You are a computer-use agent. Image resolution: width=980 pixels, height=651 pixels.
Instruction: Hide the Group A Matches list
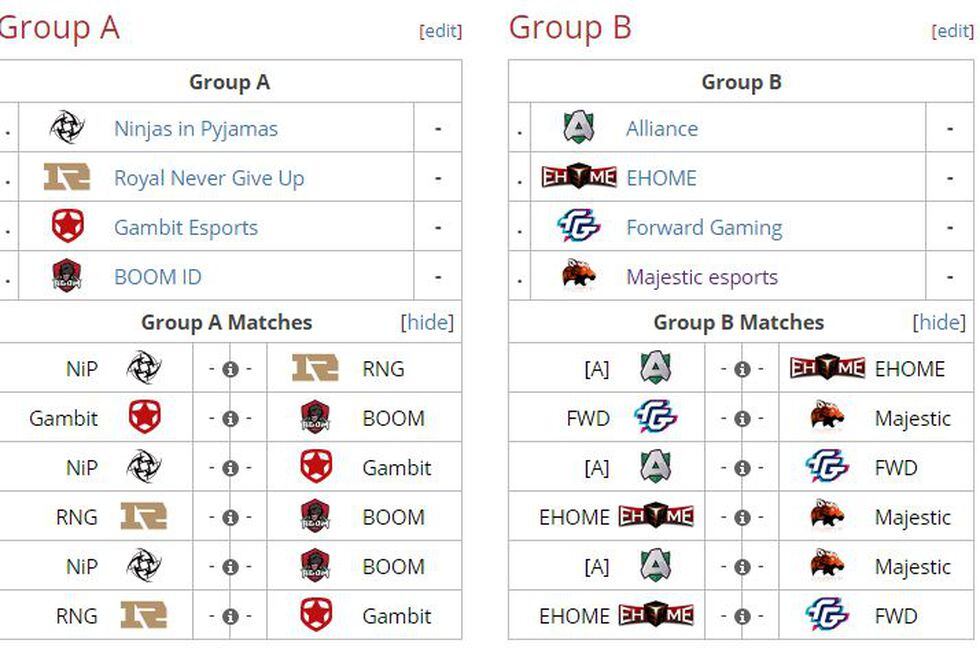(428, 322)
